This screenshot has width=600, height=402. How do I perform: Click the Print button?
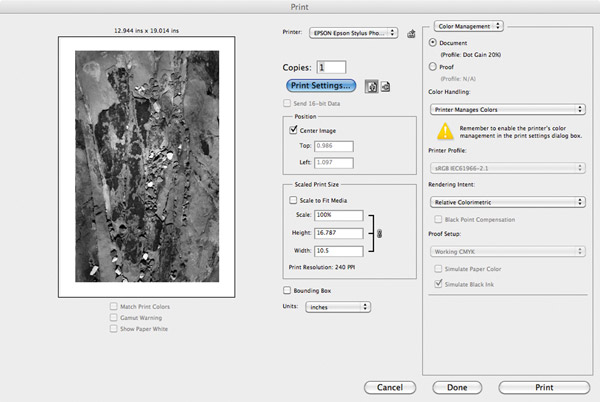tap(544, 387)
